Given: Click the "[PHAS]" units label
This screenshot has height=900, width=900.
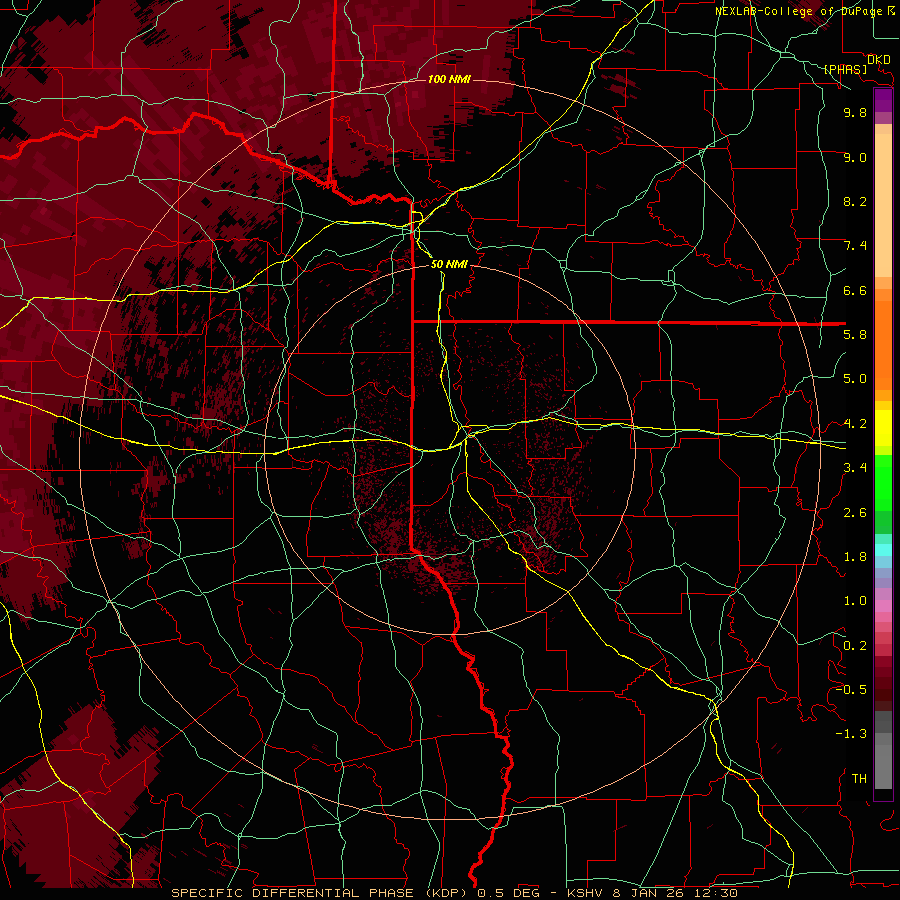Looking at the screenshot, I should (x=845, y=70).
